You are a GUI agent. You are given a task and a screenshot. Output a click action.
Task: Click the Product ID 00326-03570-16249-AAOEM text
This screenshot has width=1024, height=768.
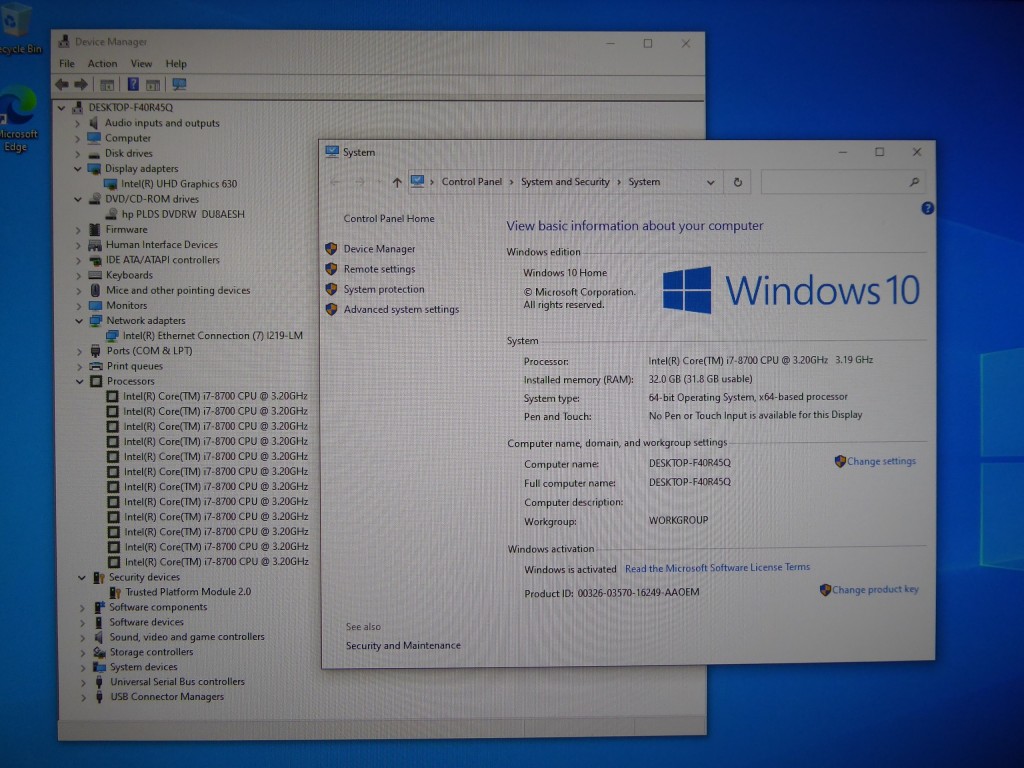tap(611, 593)
